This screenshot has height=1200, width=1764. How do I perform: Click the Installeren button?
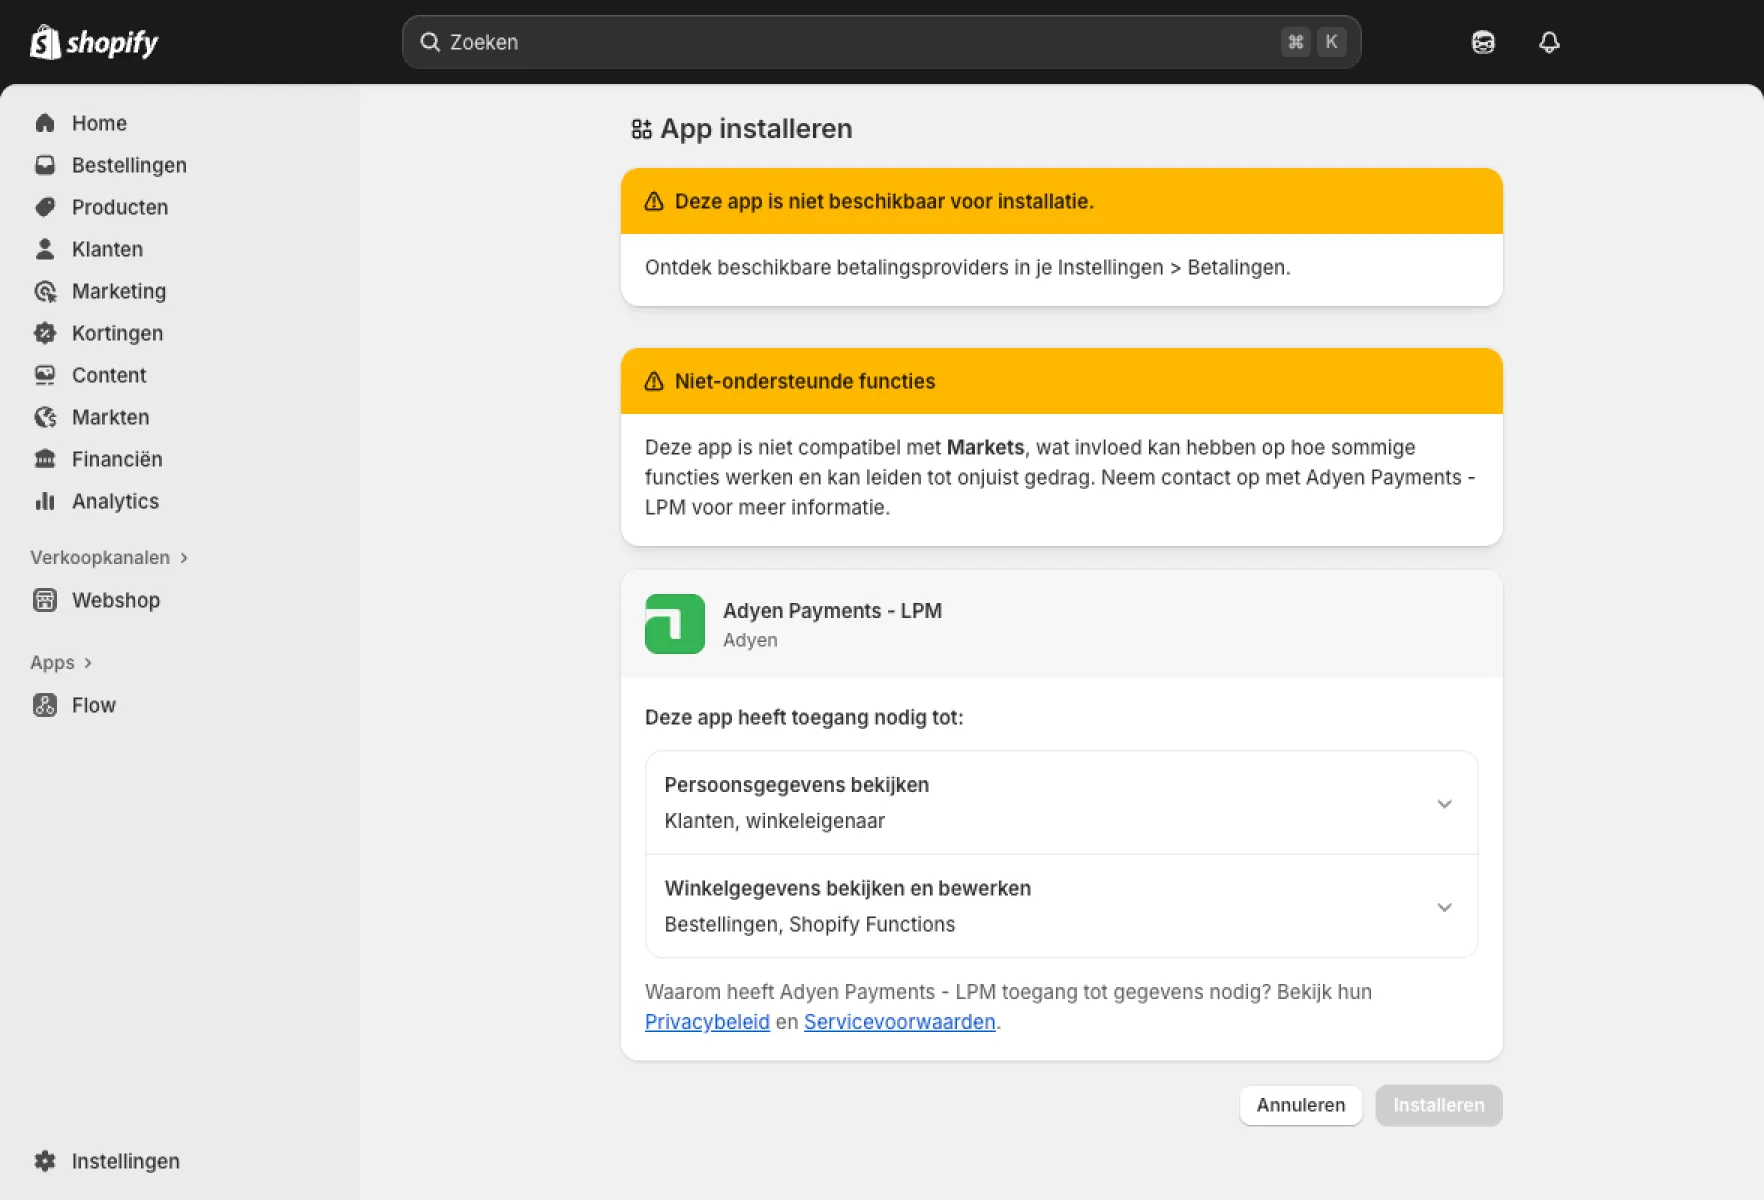(1439, 1105)
